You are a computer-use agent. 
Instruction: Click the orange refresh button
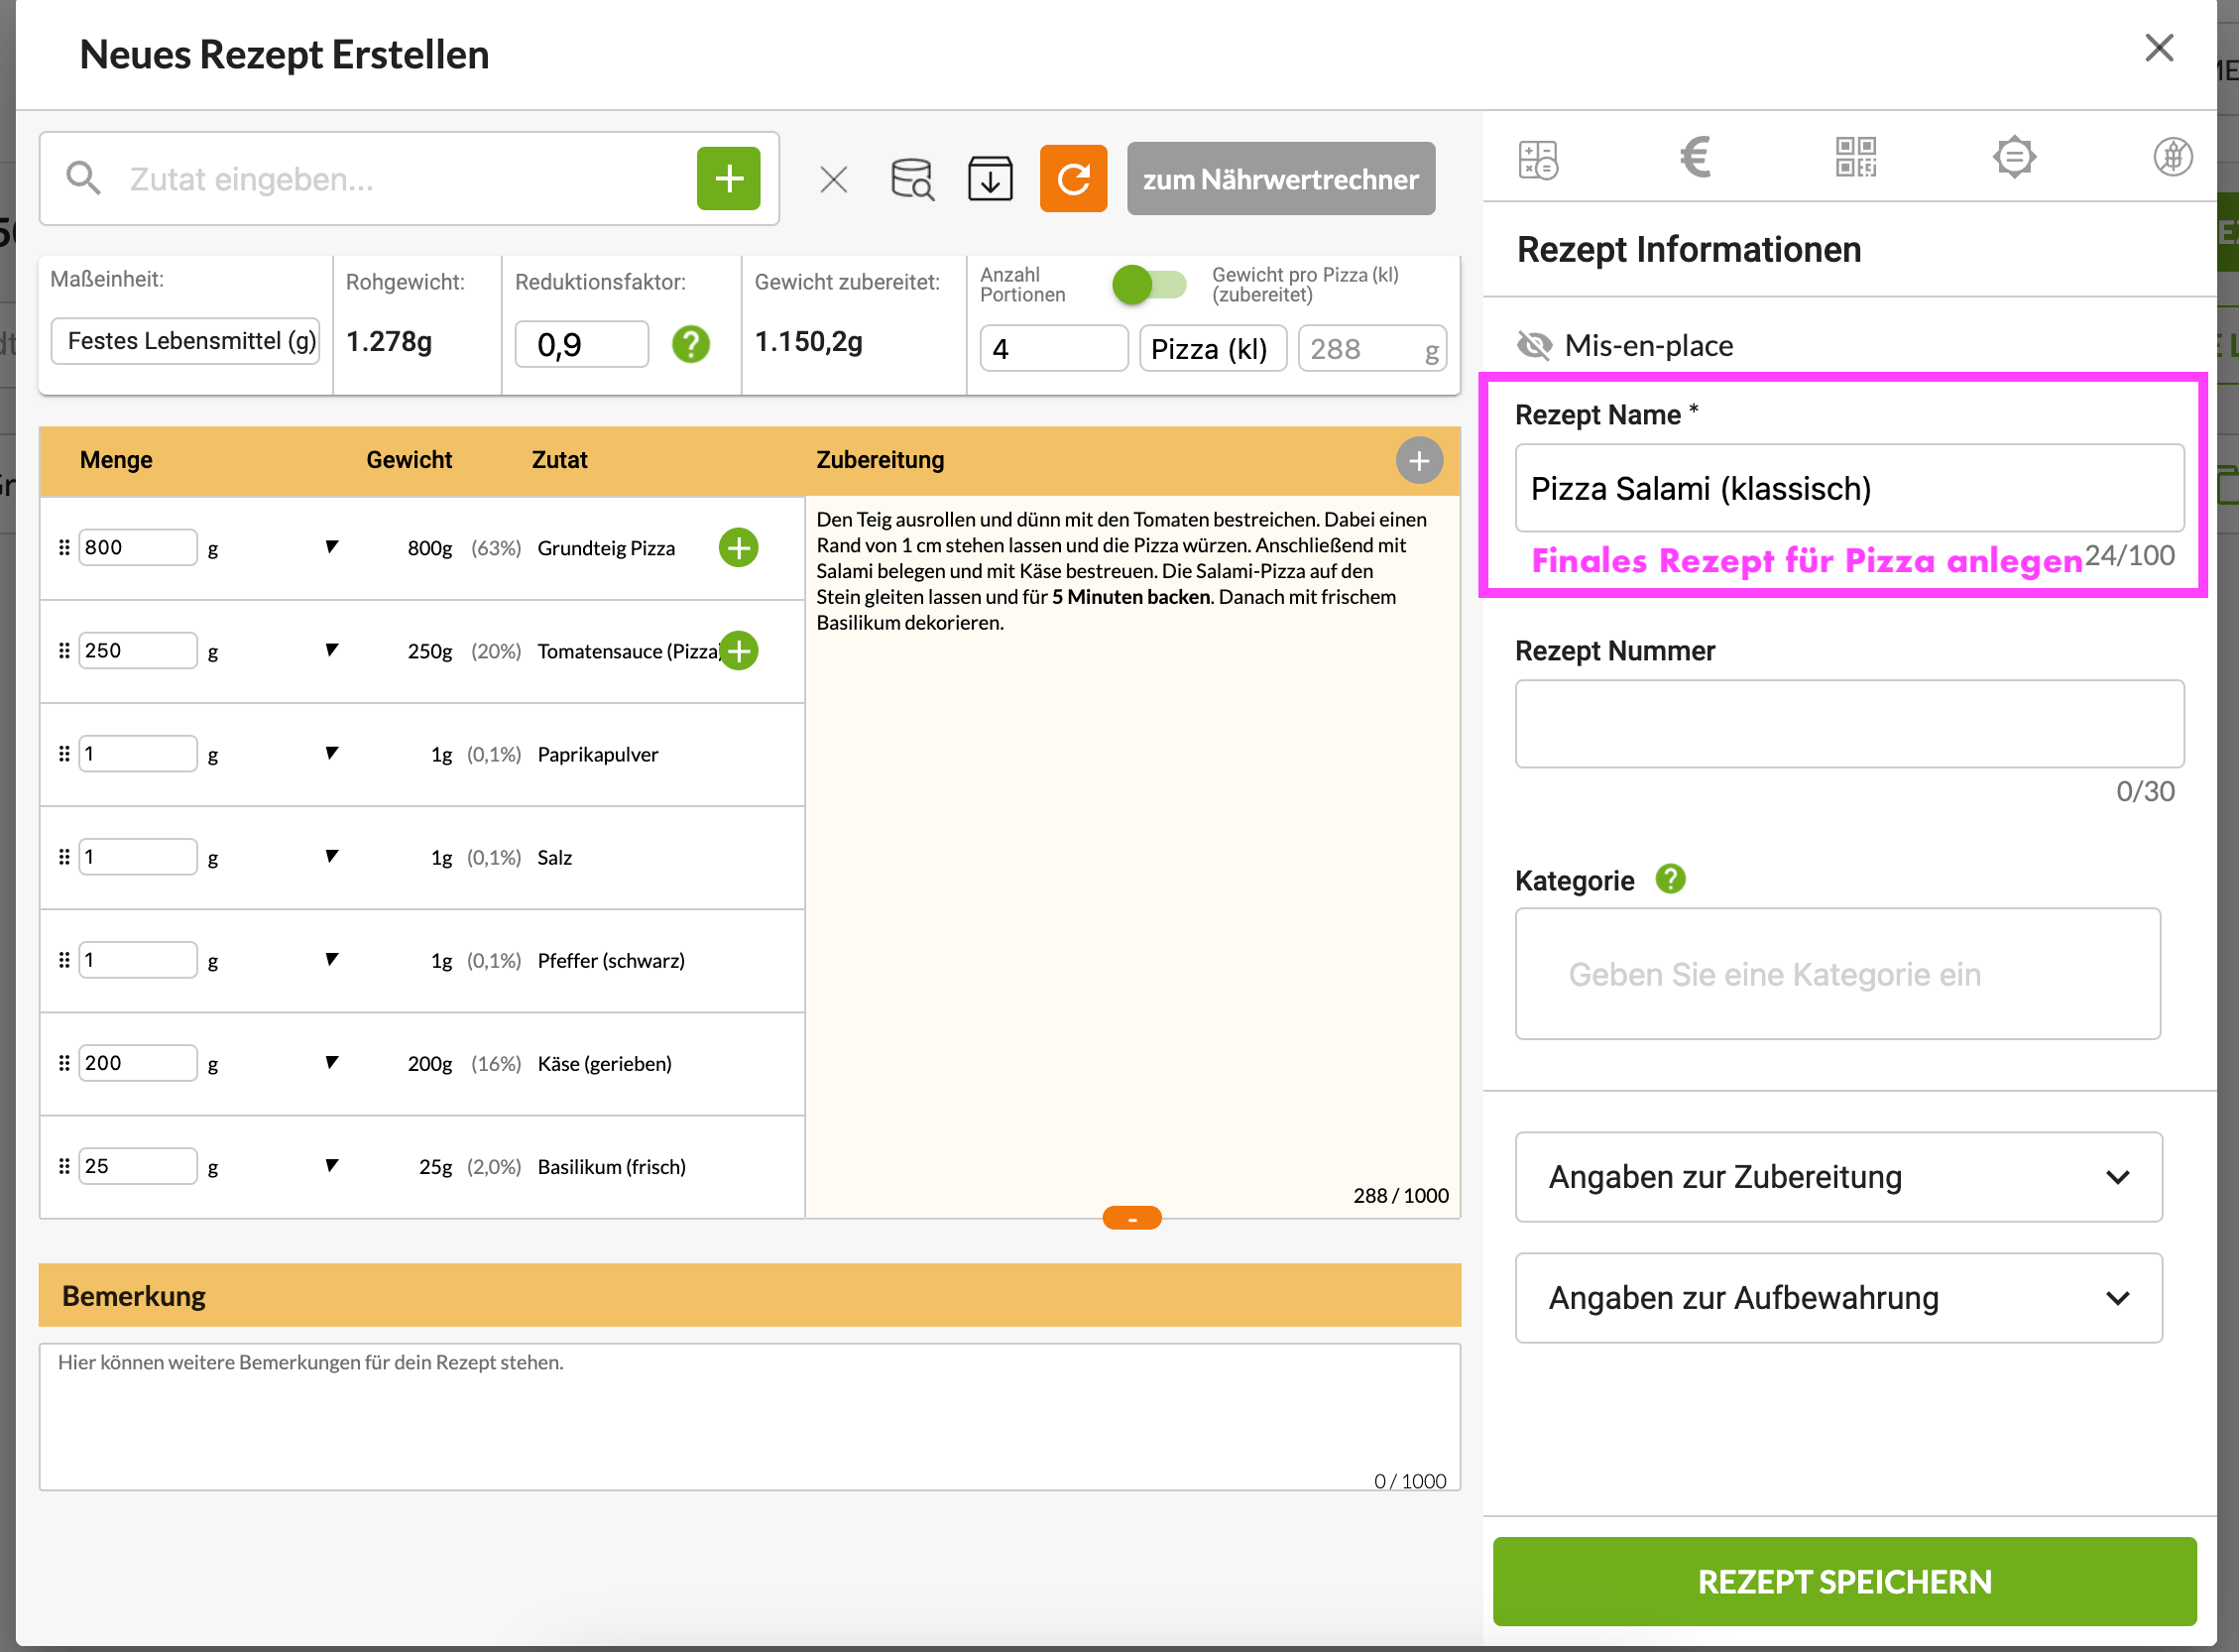point(1073,179)
